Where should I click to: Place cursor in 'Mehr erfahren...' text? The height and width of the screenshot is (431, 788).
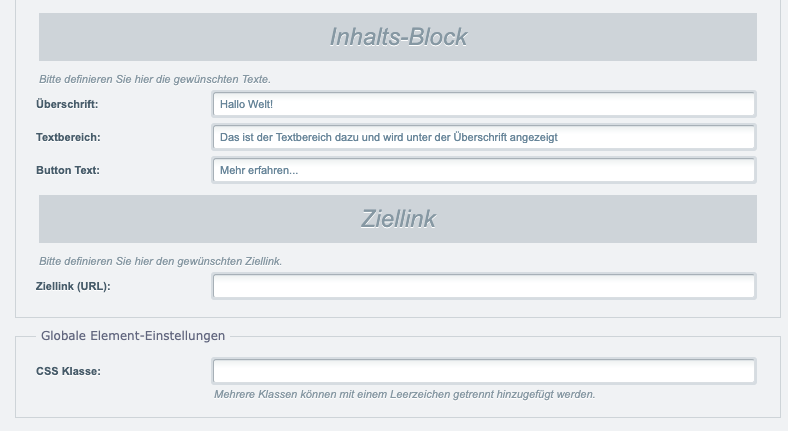[259, 171]
